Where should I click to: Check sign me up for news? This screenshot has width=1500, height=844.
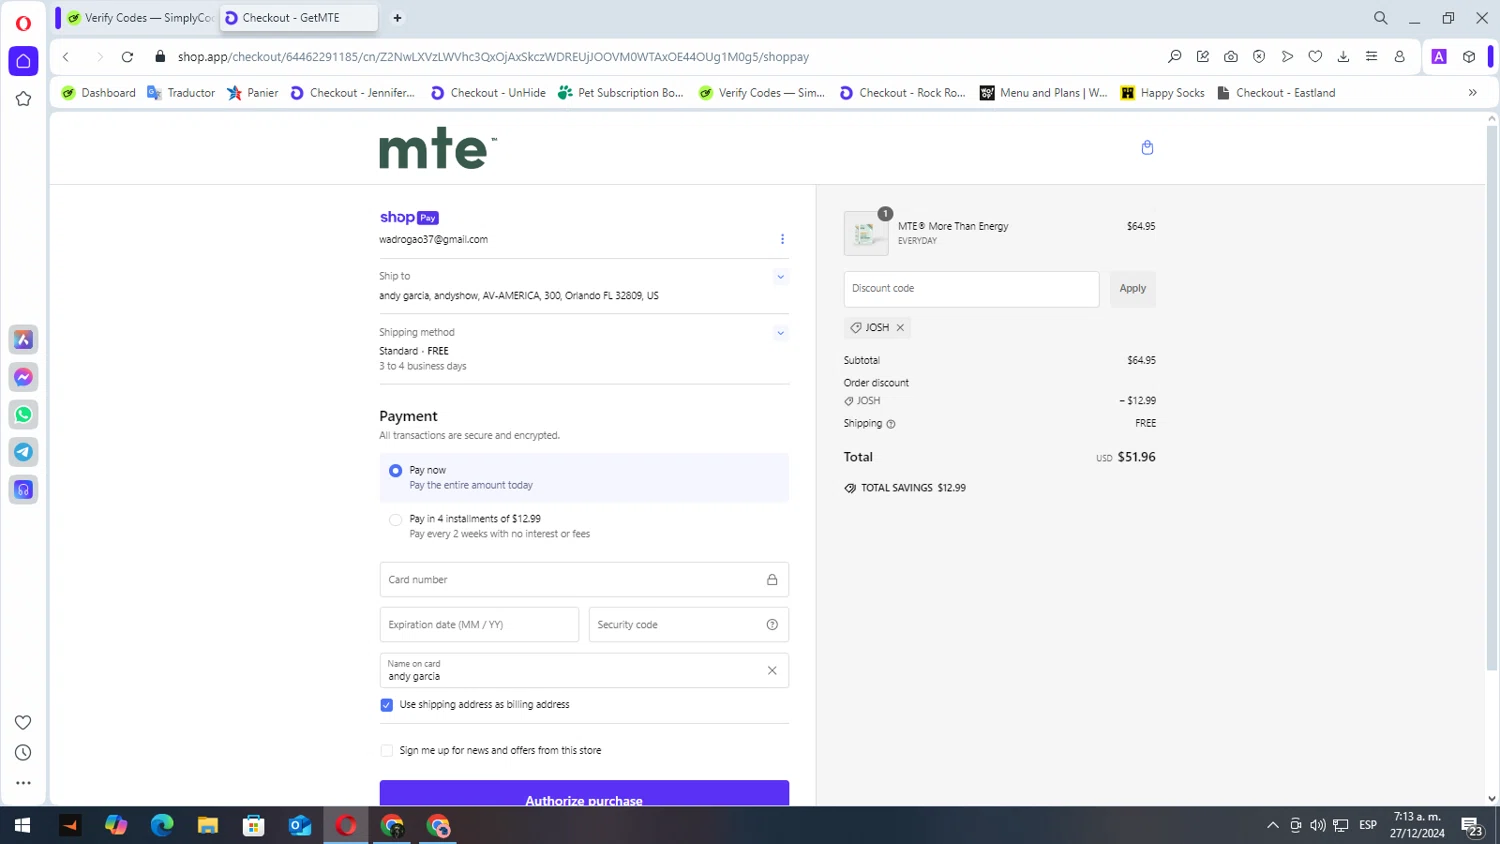click(x=386, y=751)
